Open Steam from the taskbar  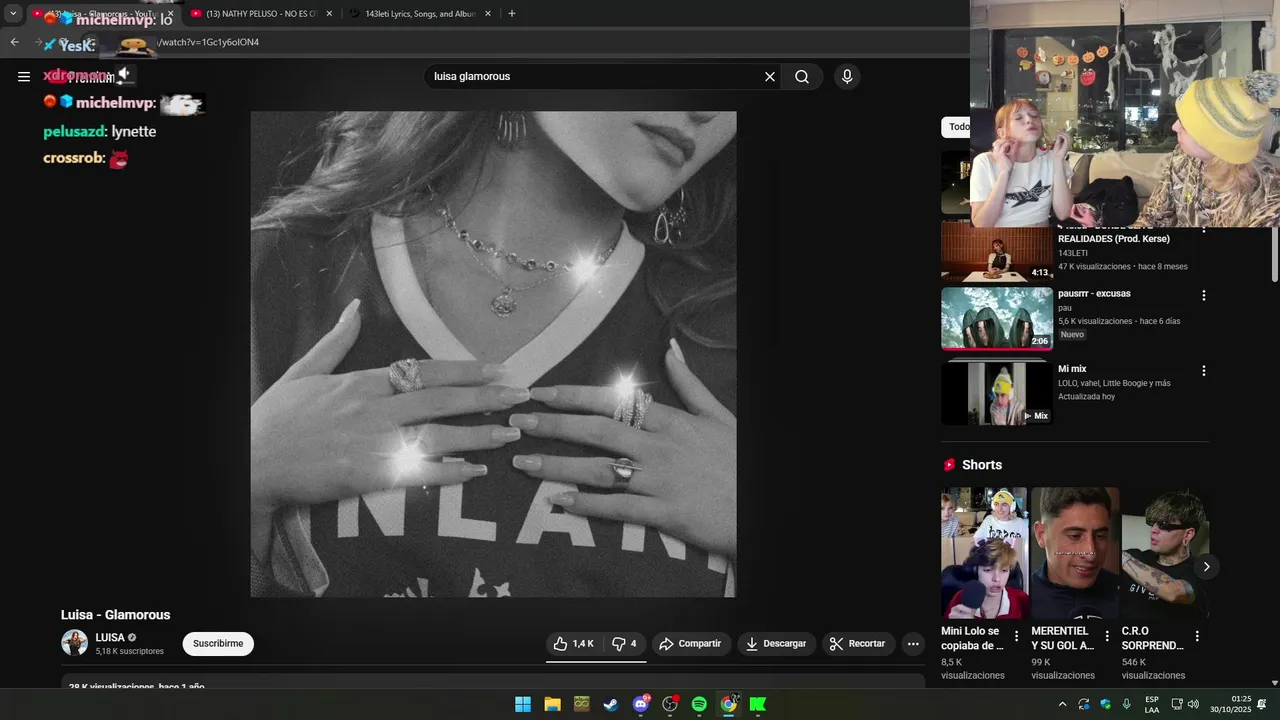[611, 704]
